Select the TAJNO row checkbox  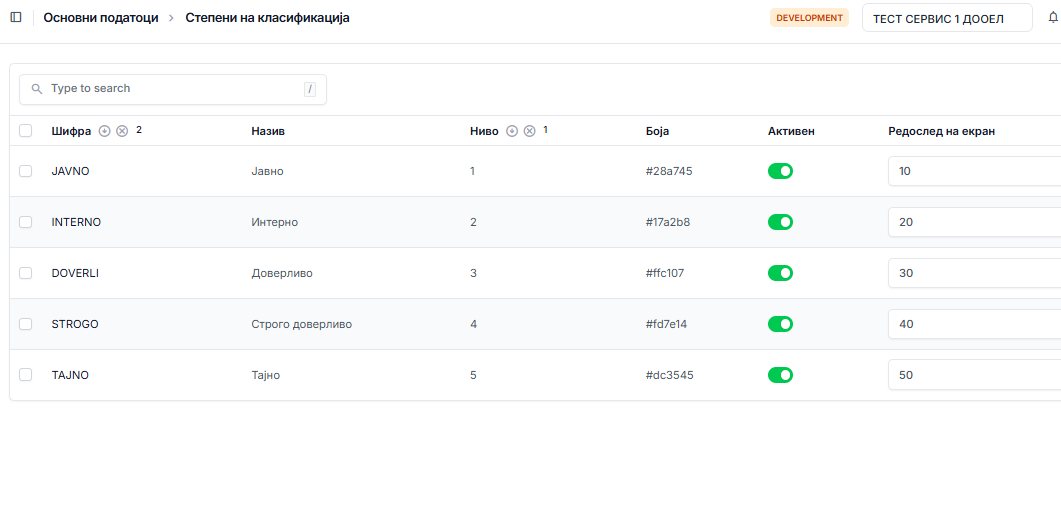click(x=26, y=375)
